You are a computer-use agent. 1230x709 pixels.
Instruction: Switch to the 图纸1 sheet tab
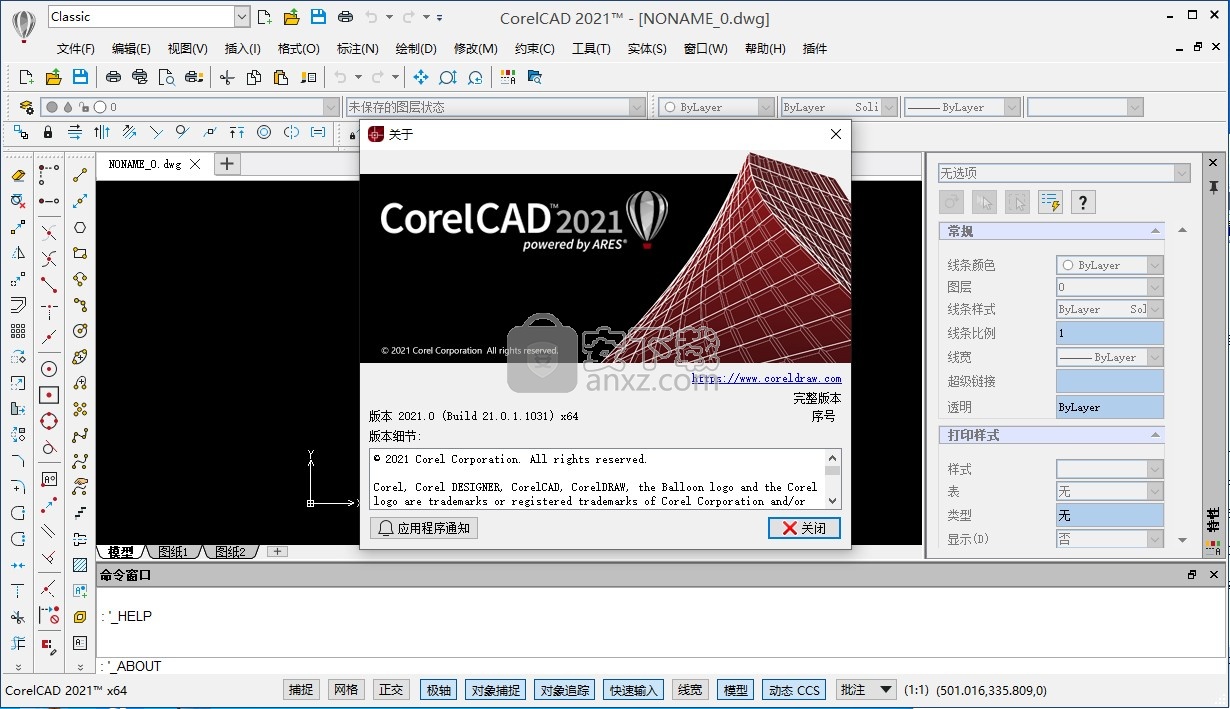[x=173, y=552]
